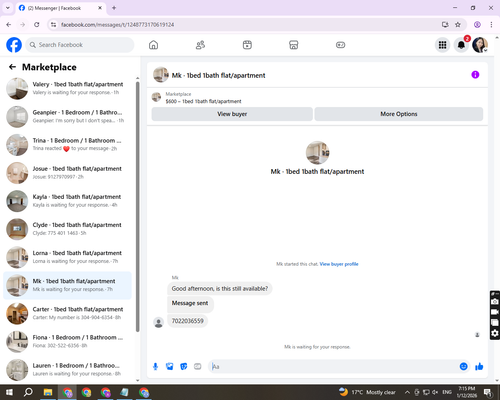Open the Reels video icon in navigation
The image size is (500, 400).
247,45
